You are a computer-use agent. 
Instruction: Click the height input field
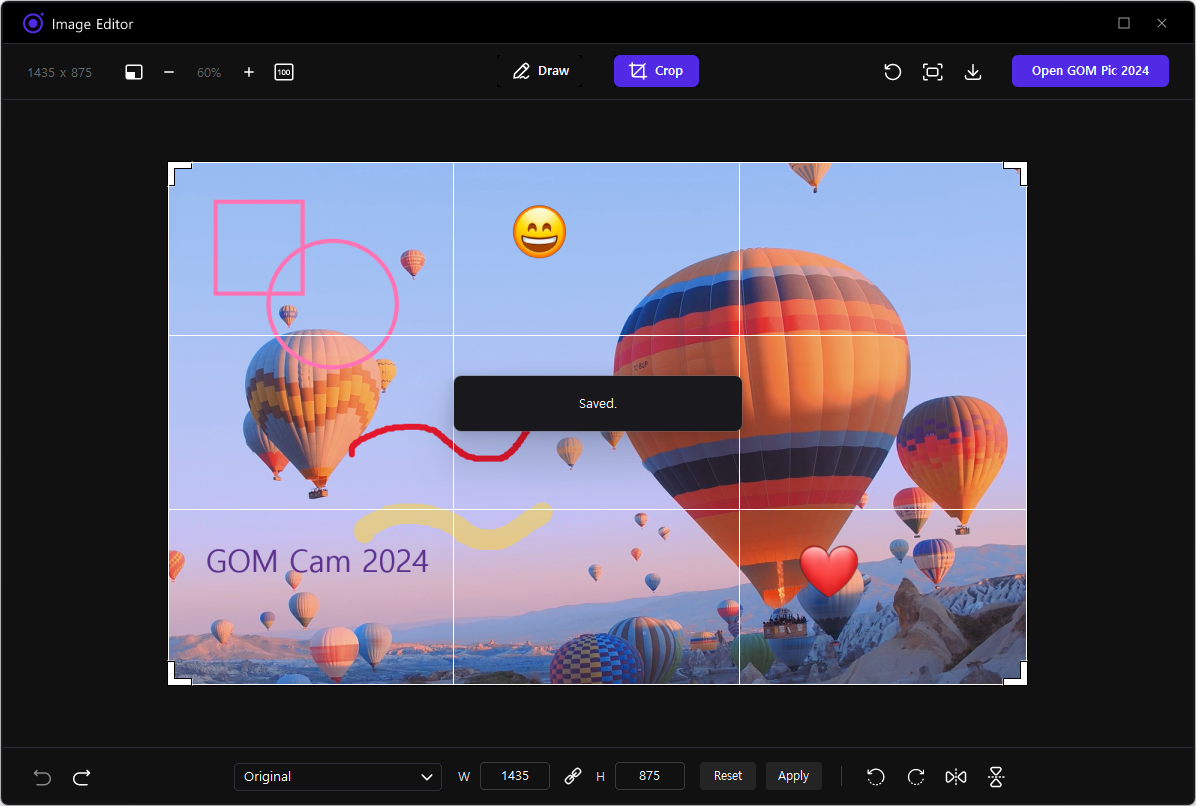pos(650,776)
